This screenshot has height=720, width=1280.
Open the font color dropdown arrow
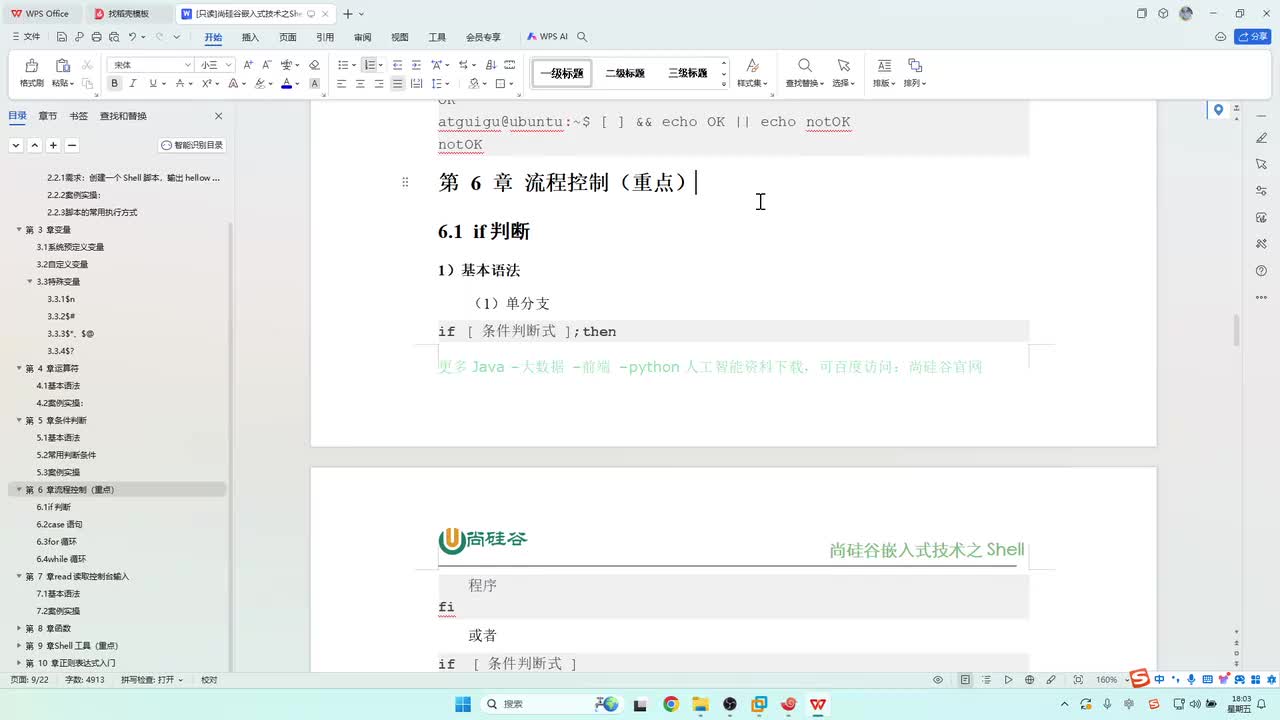point(298,84)
